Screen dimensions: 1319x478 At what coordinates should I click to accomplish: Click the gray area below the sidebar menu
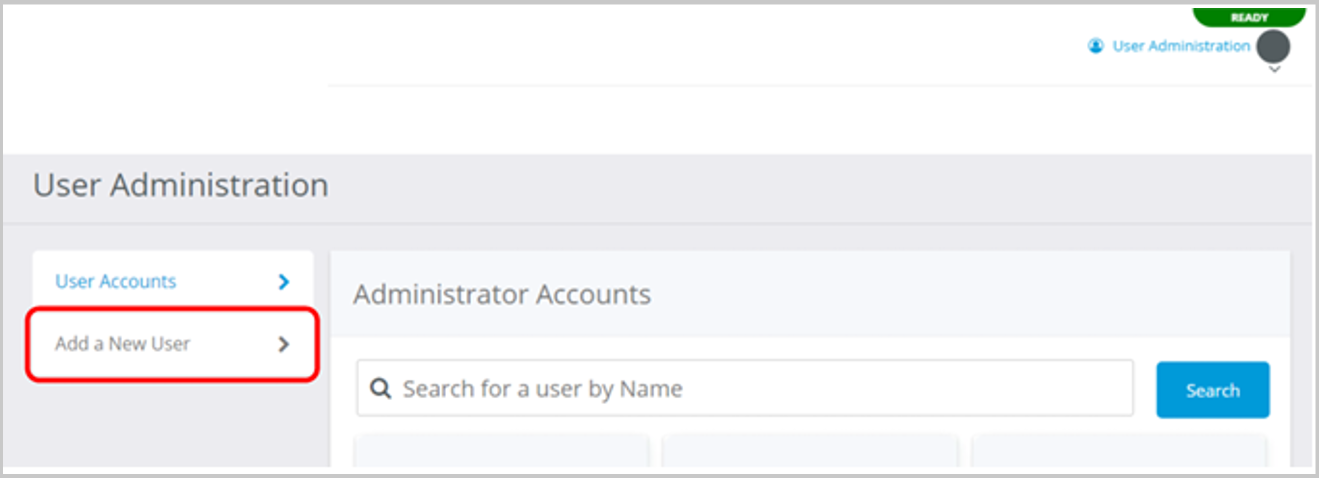[x=170, y=425]
